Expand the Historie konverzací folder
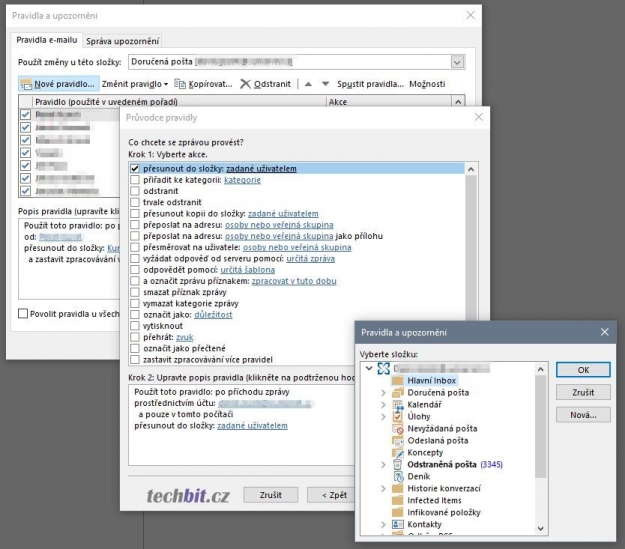Image resolution: width=625 pixels, height=549 pixels. click(x=383, y=488)
